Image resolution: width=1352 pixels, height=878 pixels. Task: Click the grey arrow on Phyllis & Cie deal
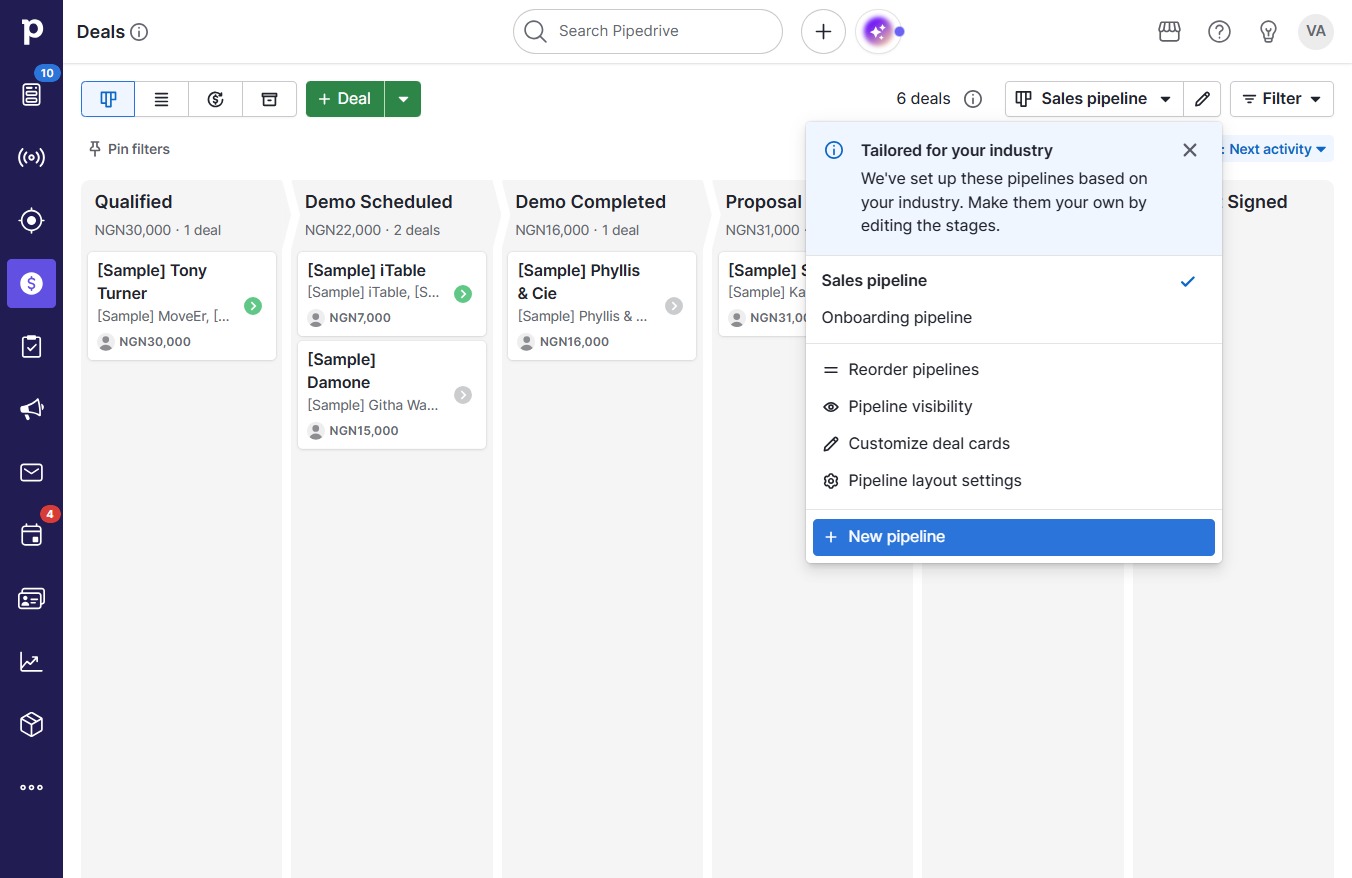tap(674, 306)
